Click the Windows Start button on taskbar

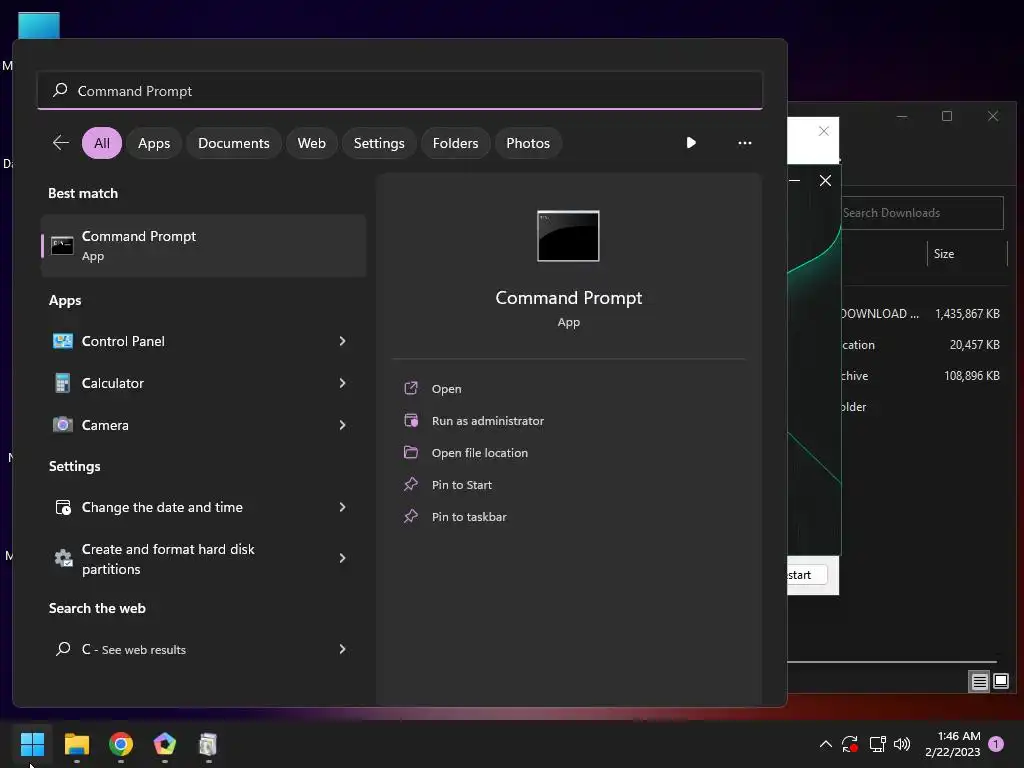[x=32, y=743]
